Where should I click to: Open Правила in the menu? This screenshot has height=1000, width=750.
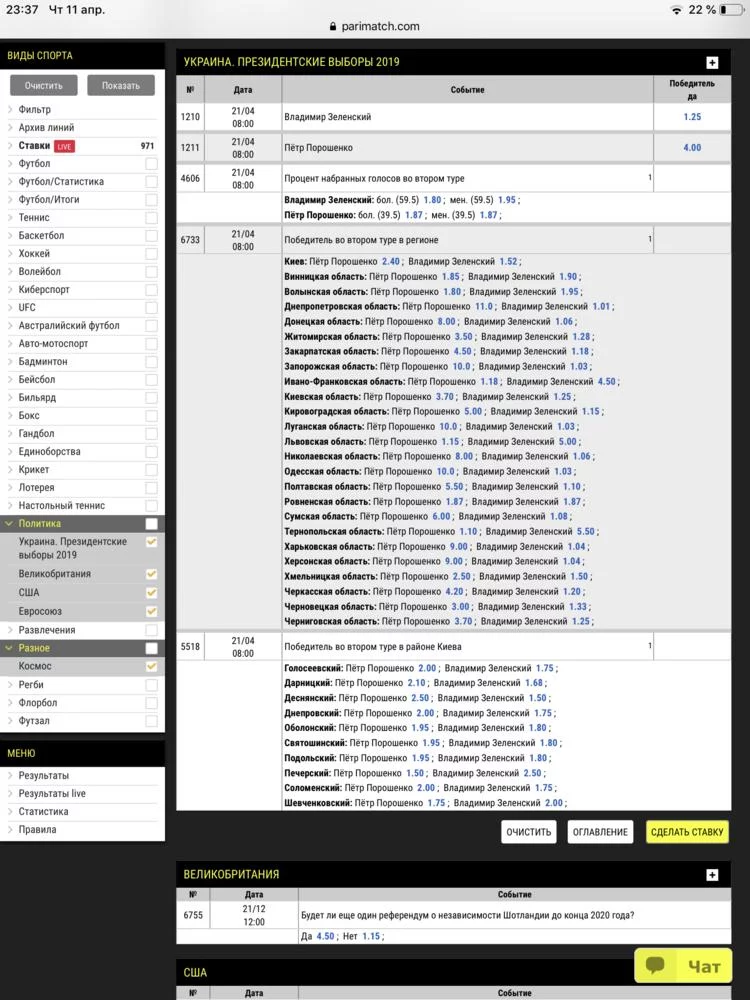tap(37, 829)
